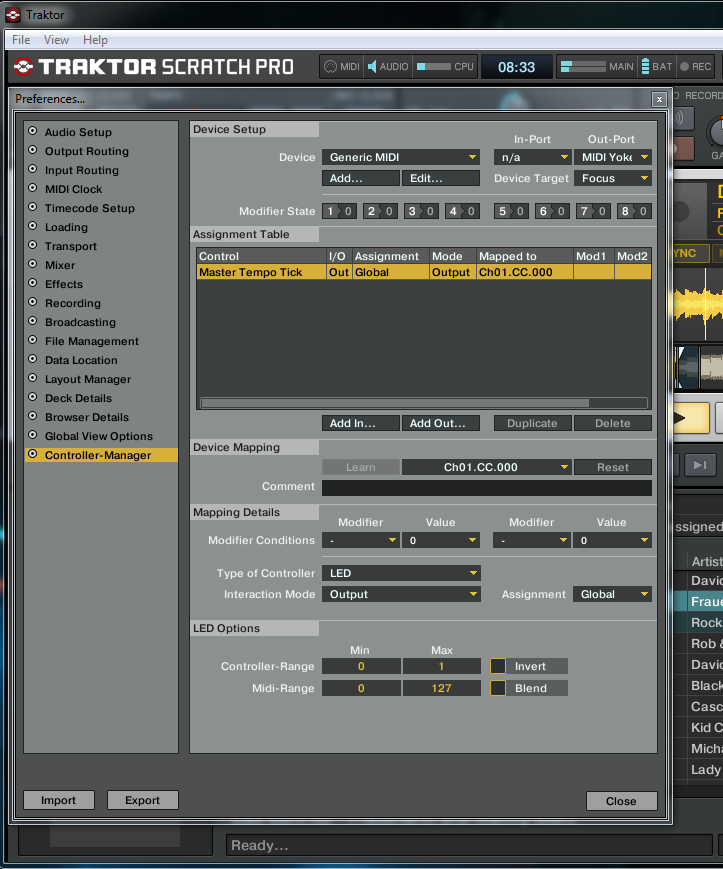Open Type of Controller LED dropdown
This screenshot has height=869, width=723.
[401, 573]
